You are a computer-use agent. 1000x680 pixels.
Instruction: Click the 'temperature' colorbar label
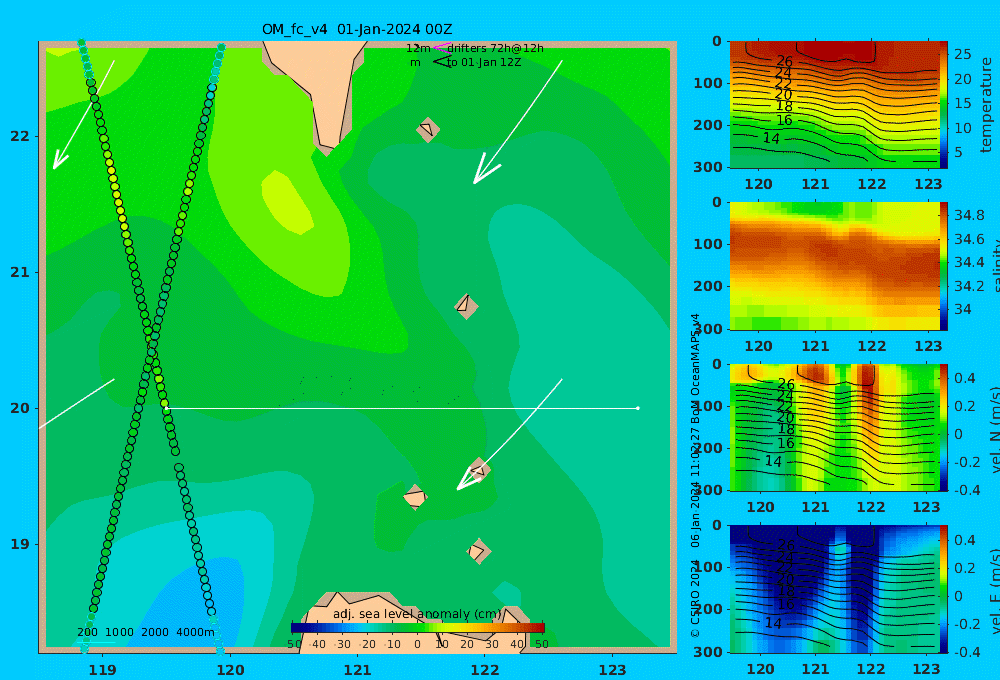[986, 105]
